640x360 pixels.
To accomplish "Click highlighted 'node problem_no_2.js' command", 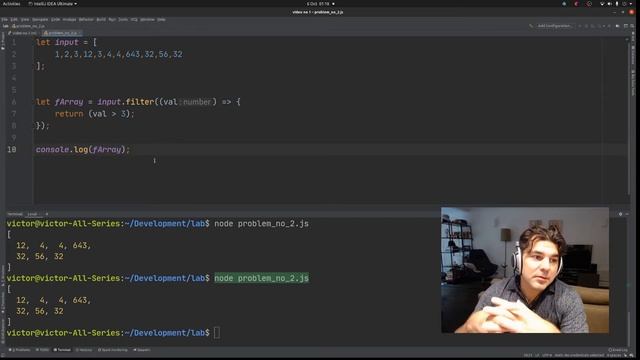I will 262,278.
